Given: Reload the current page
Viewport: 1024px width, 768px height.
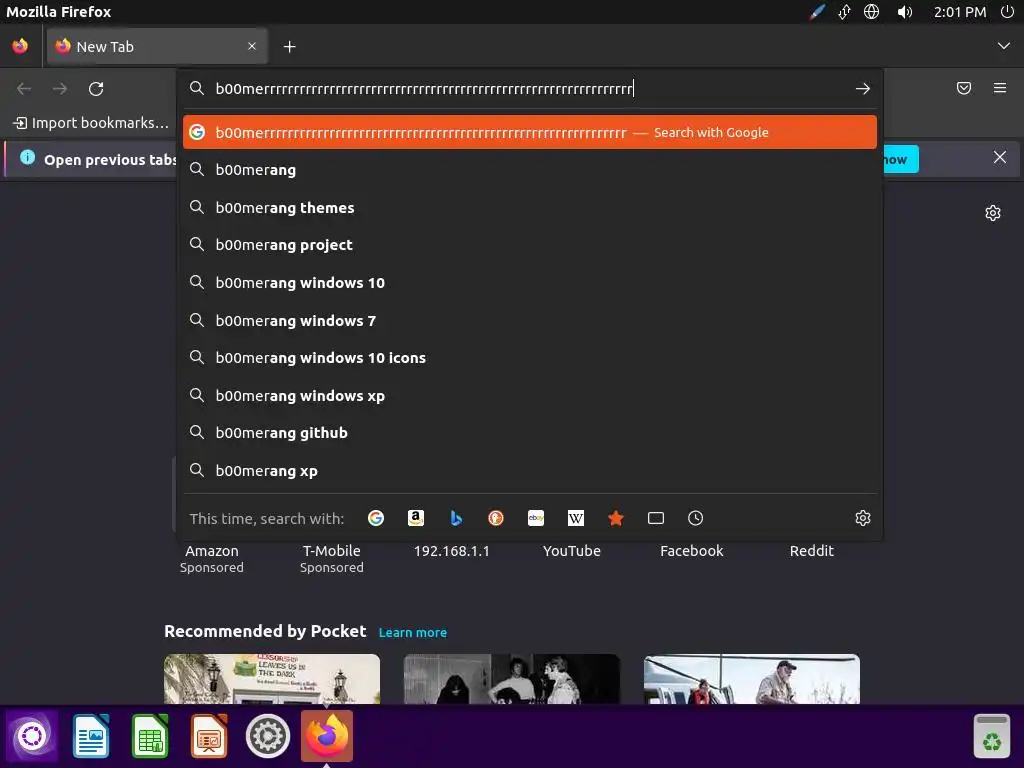Looking at the screenshot, I should coord(96,88).
